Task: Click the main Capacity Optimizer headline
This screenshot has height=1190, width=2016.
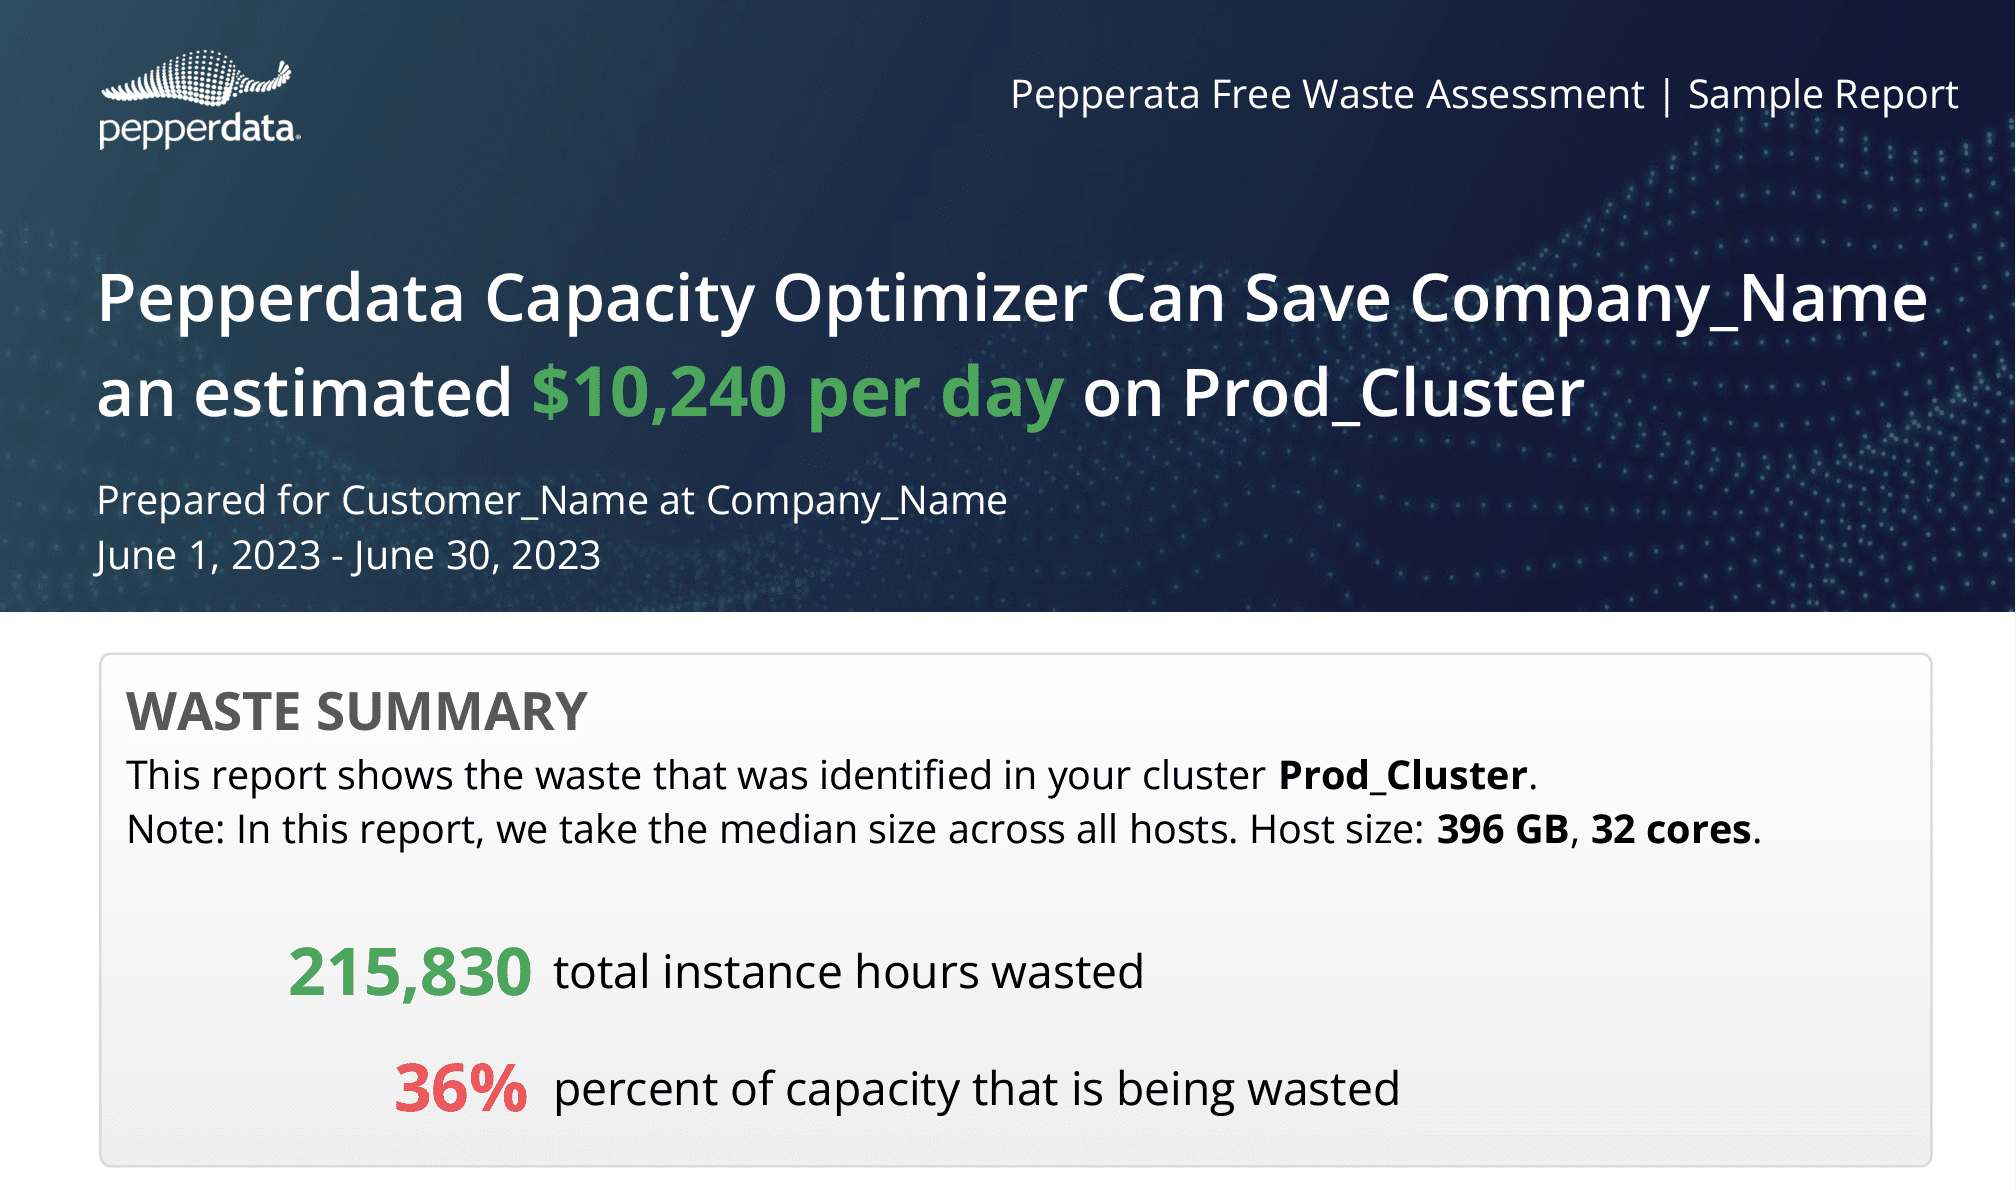Action: pos(1011,345)
